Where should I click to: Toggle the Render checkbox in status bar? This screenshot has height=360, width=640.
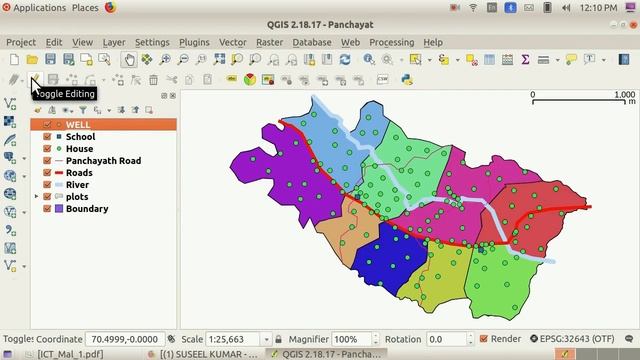click(484, 339)
